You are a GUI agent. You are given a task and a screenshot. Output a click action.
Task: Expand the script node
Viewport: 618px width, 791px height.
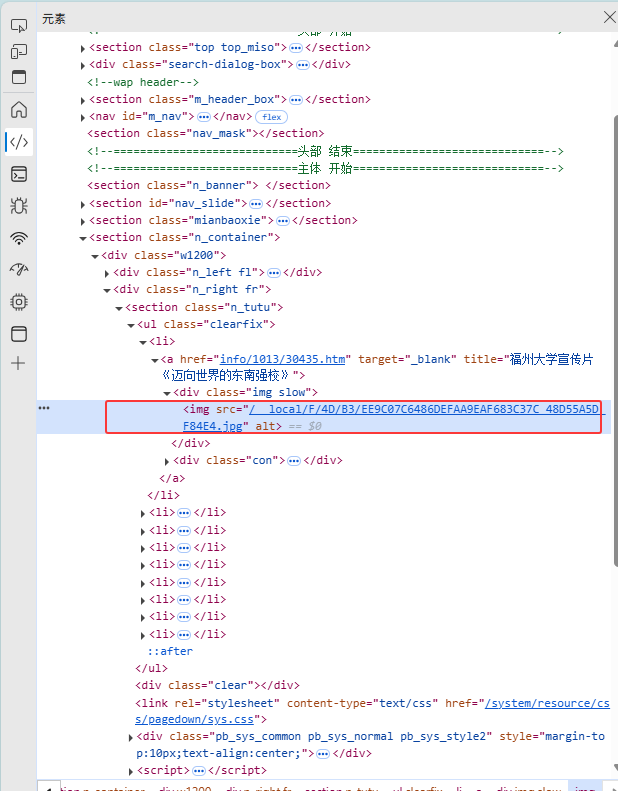[x=131, y=771]
